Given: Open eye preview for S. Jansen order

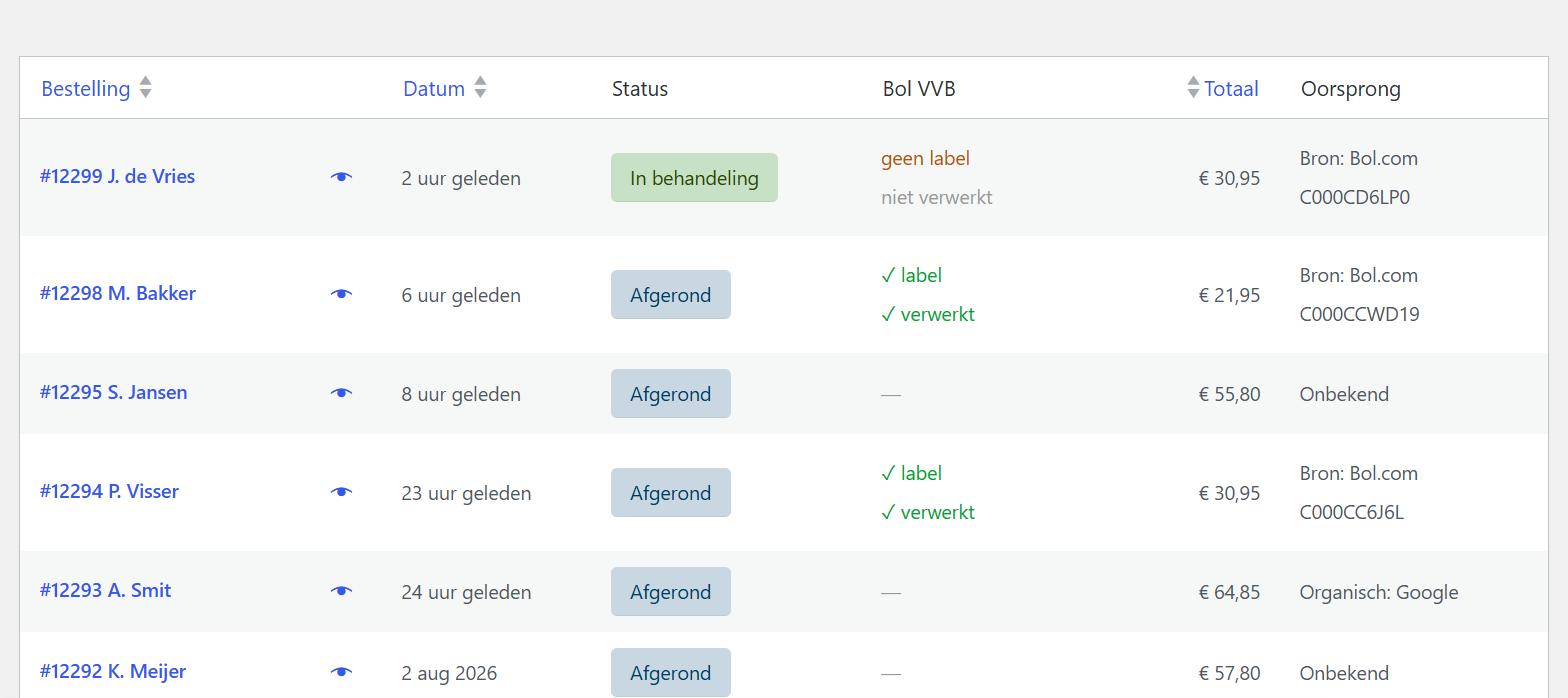Looking at the screenshot, I should (x=341, y=393).
